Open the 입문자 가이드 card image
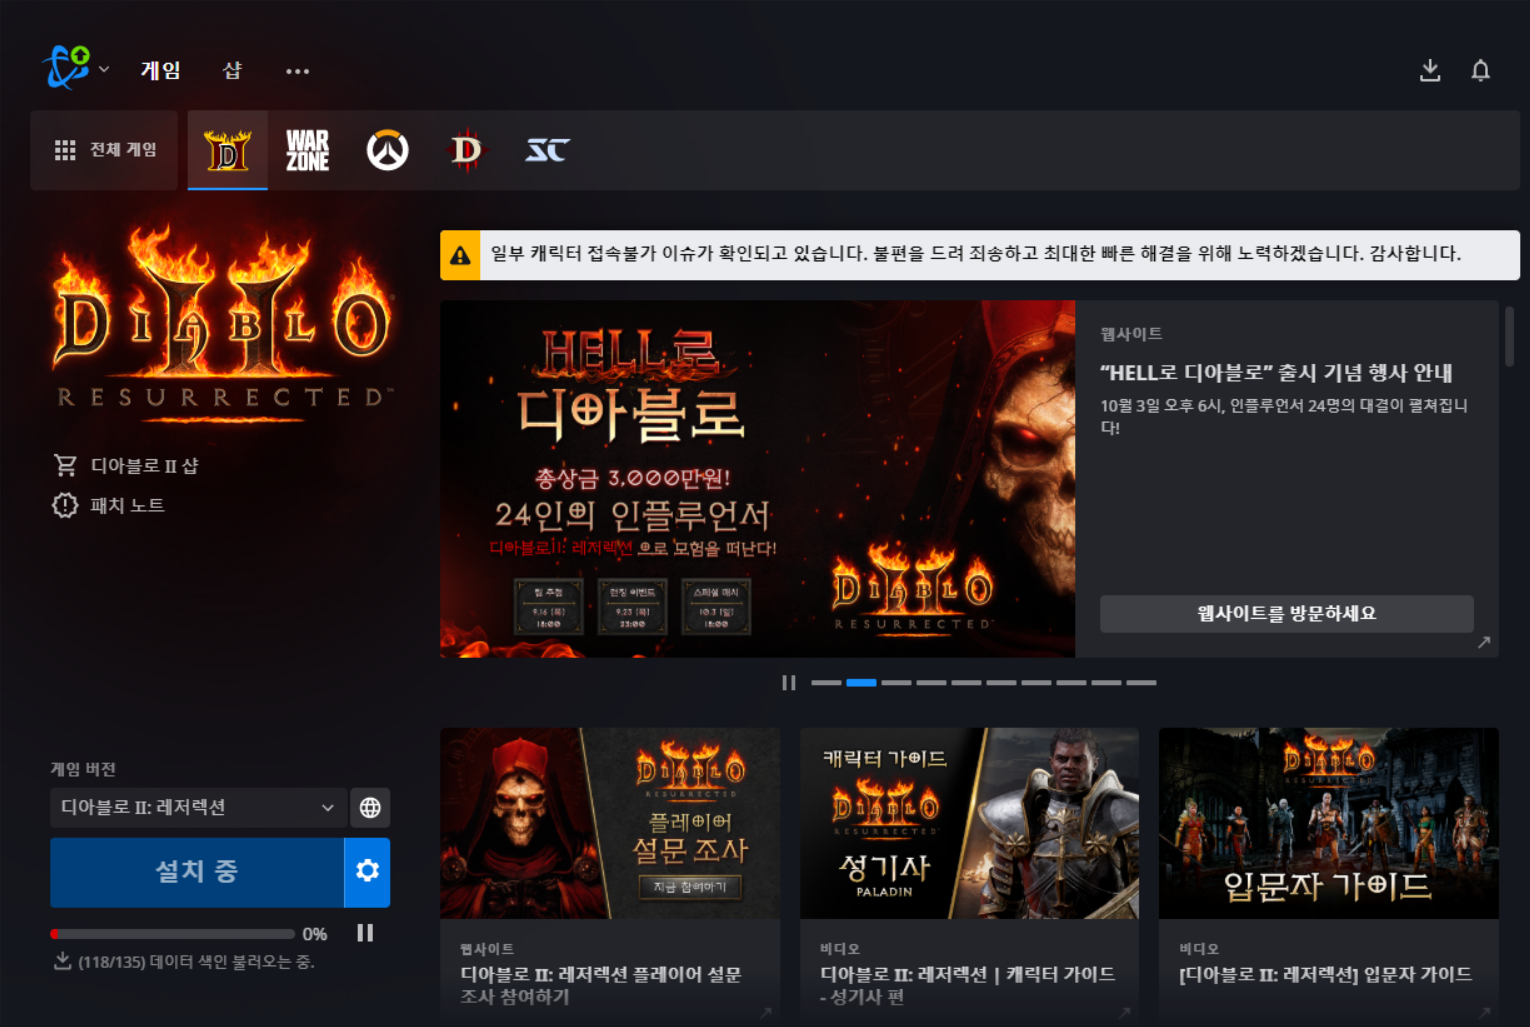The width and height of the screenshot is (1530, 1027). click(1328, 823)
